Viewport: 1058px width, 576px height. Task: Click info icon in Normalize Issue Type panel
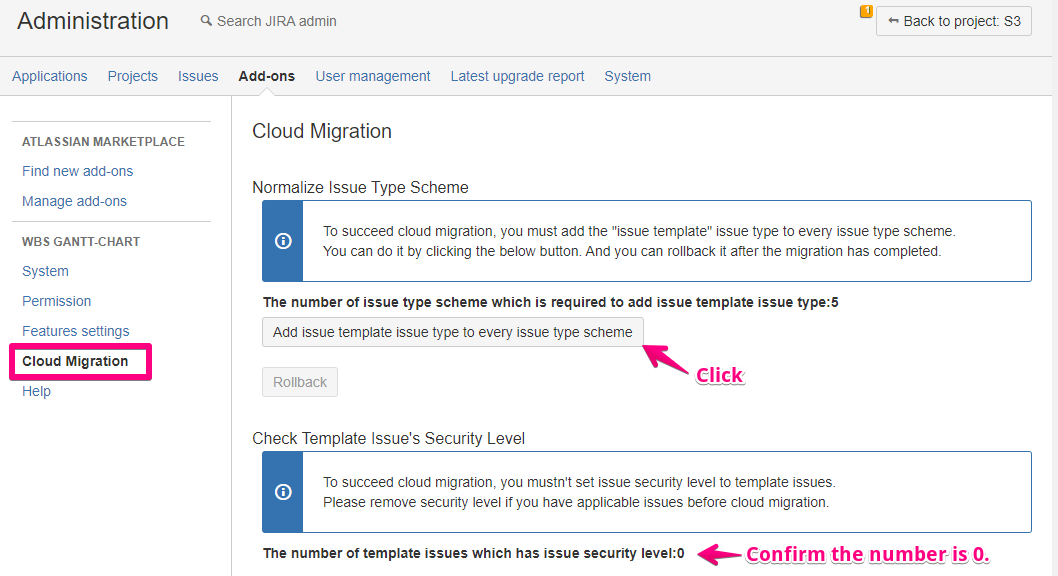[284, 241]
